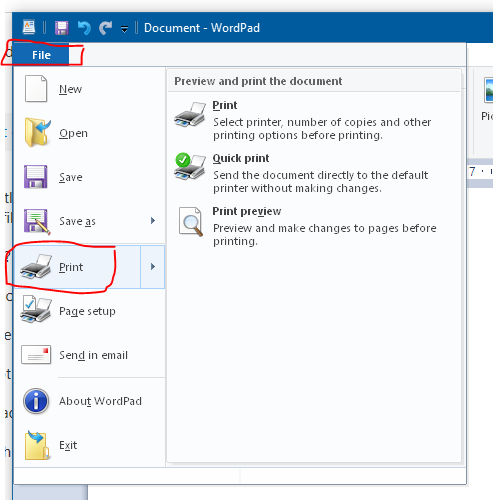Click the printer icon beside Print description
Viewport: 493px width, 500px height.
[x=190, y=114]
